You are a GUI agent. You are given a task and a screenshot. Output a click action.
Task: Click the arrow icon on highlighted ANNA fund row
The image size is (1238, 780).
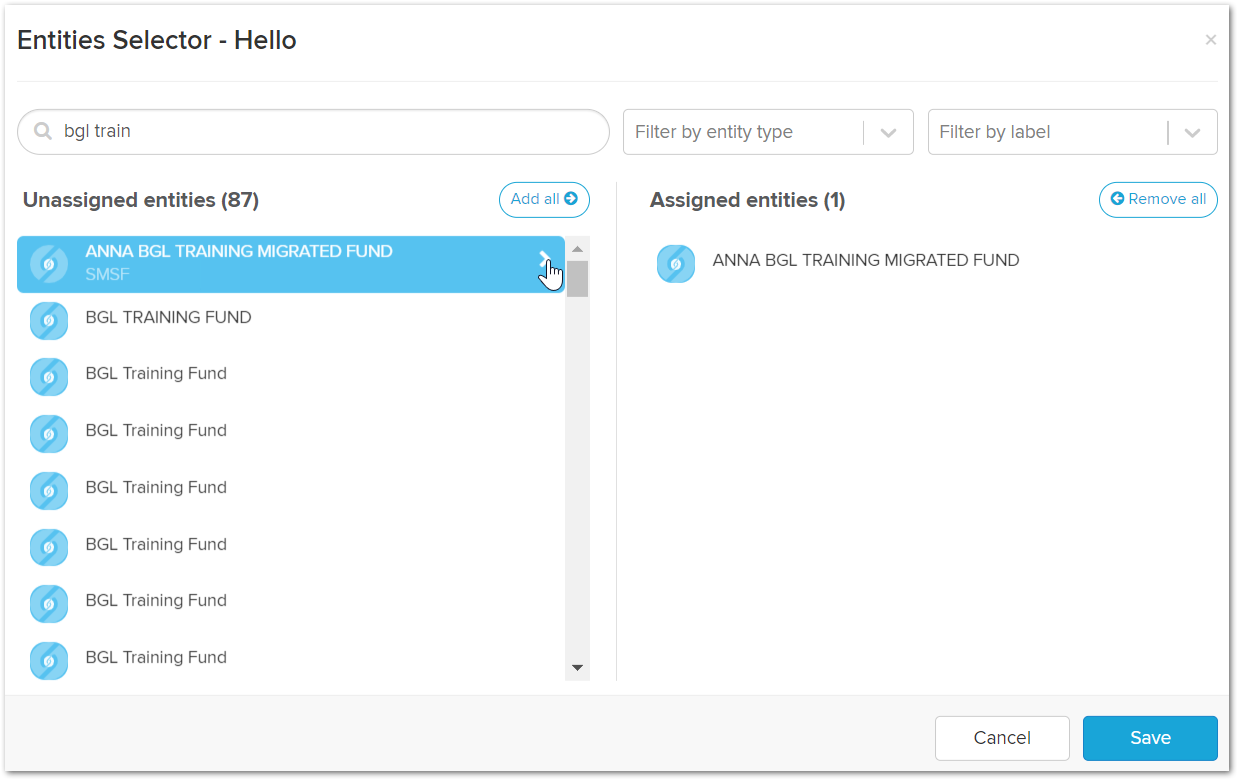(x=545, y=260)
